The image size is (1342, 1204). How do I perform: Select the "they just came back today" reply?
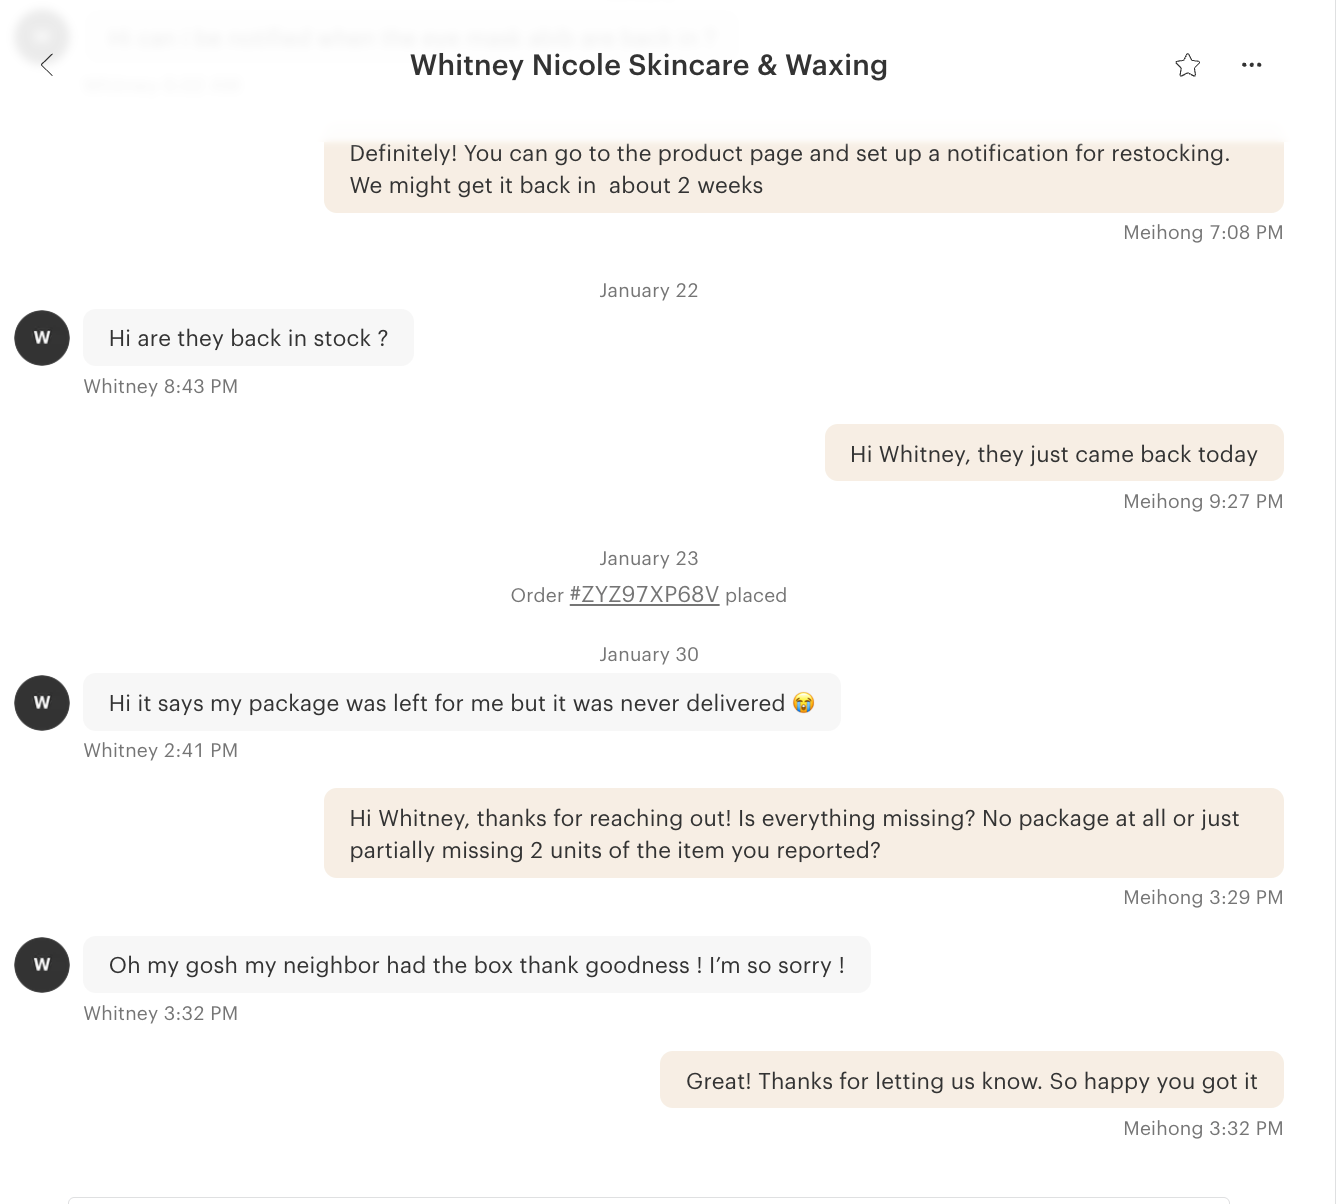(1053, 454)
